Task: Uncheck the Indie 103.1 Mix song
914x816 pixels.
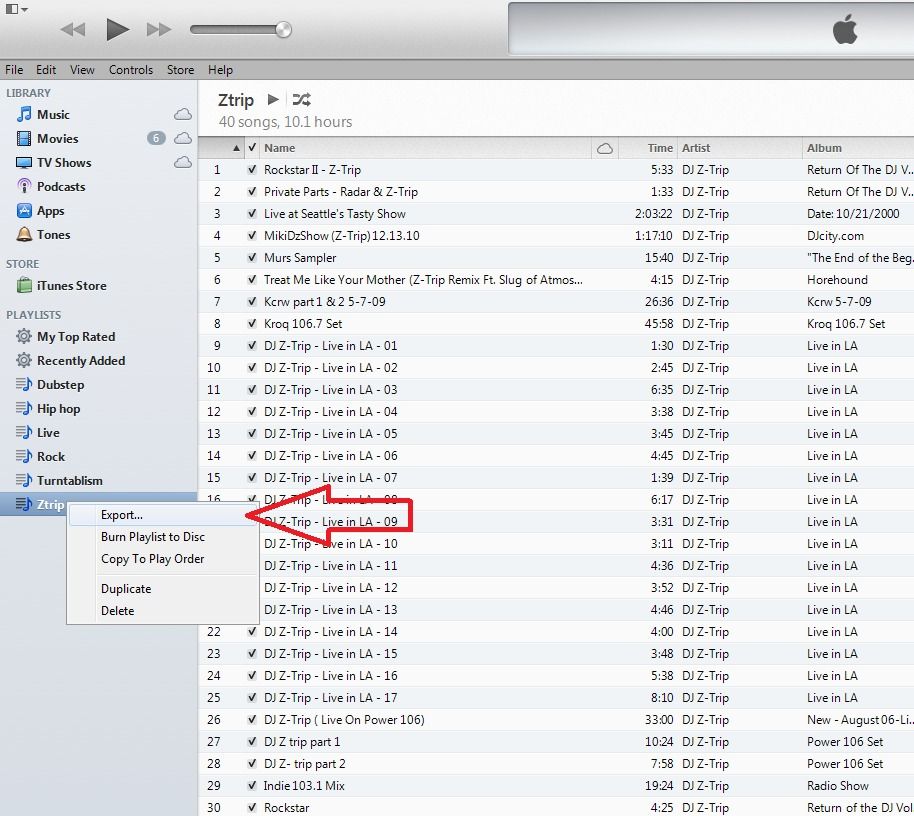Action: 252,786
